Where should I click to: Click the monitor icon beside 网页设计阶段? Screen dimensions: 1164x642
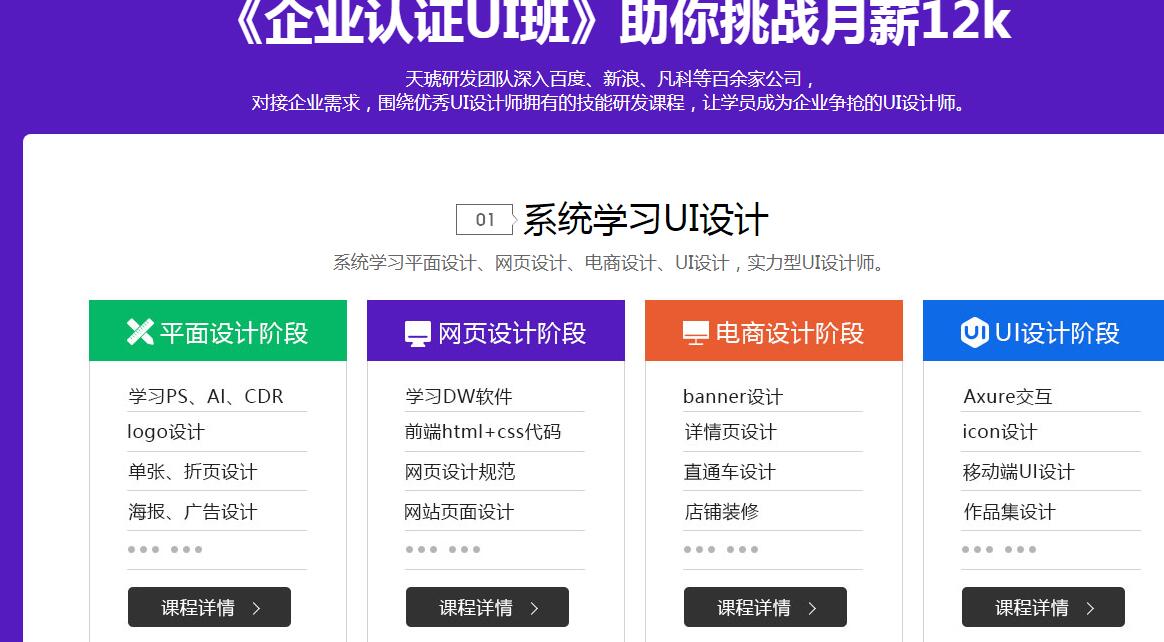pyautogui.click(x=418, y=333)
